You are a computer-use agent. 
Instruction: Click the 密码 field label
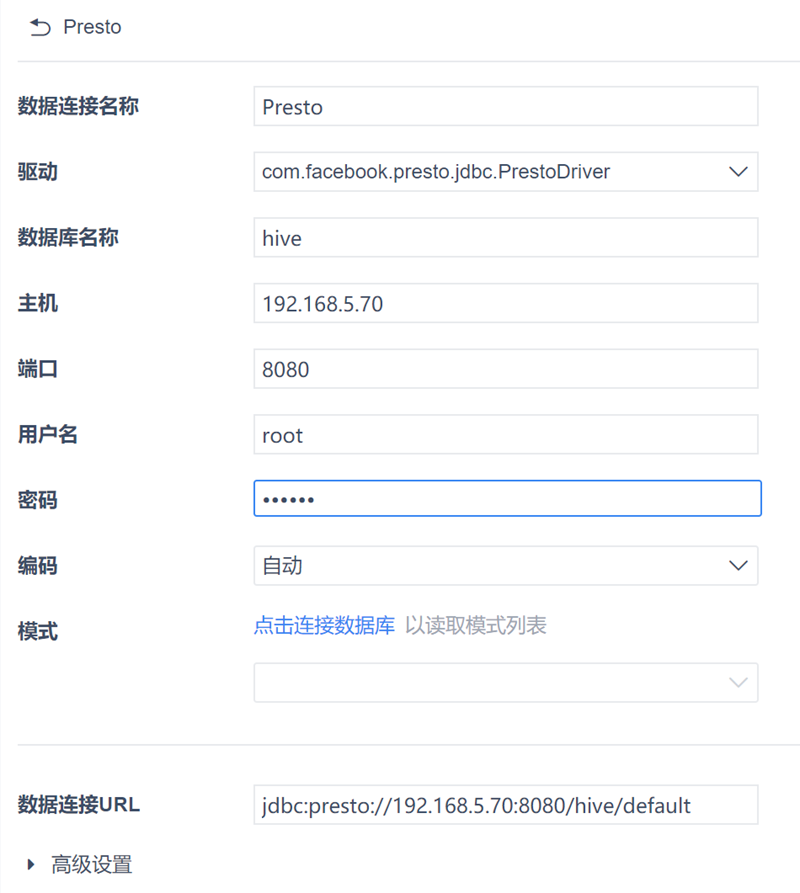pyautogui.click(x=38, y=500)
